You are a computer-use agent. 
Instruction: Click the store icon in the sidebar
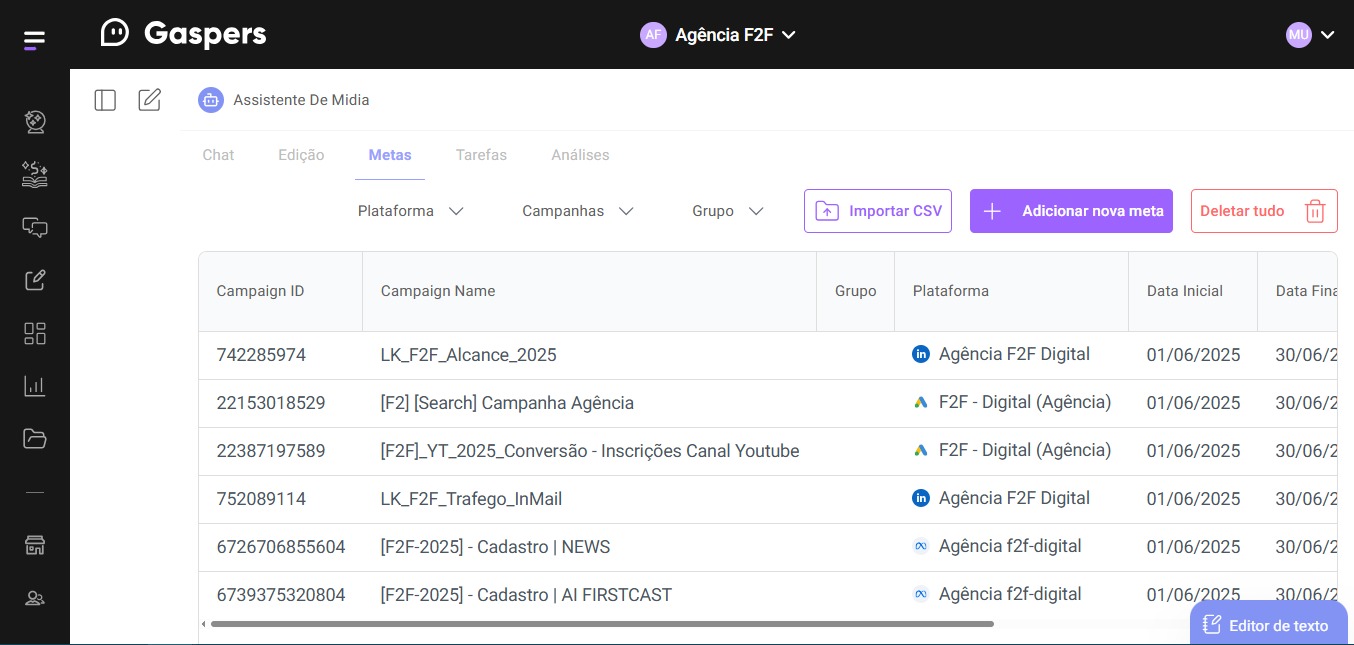pyautogui.click(x=35, y=545)
